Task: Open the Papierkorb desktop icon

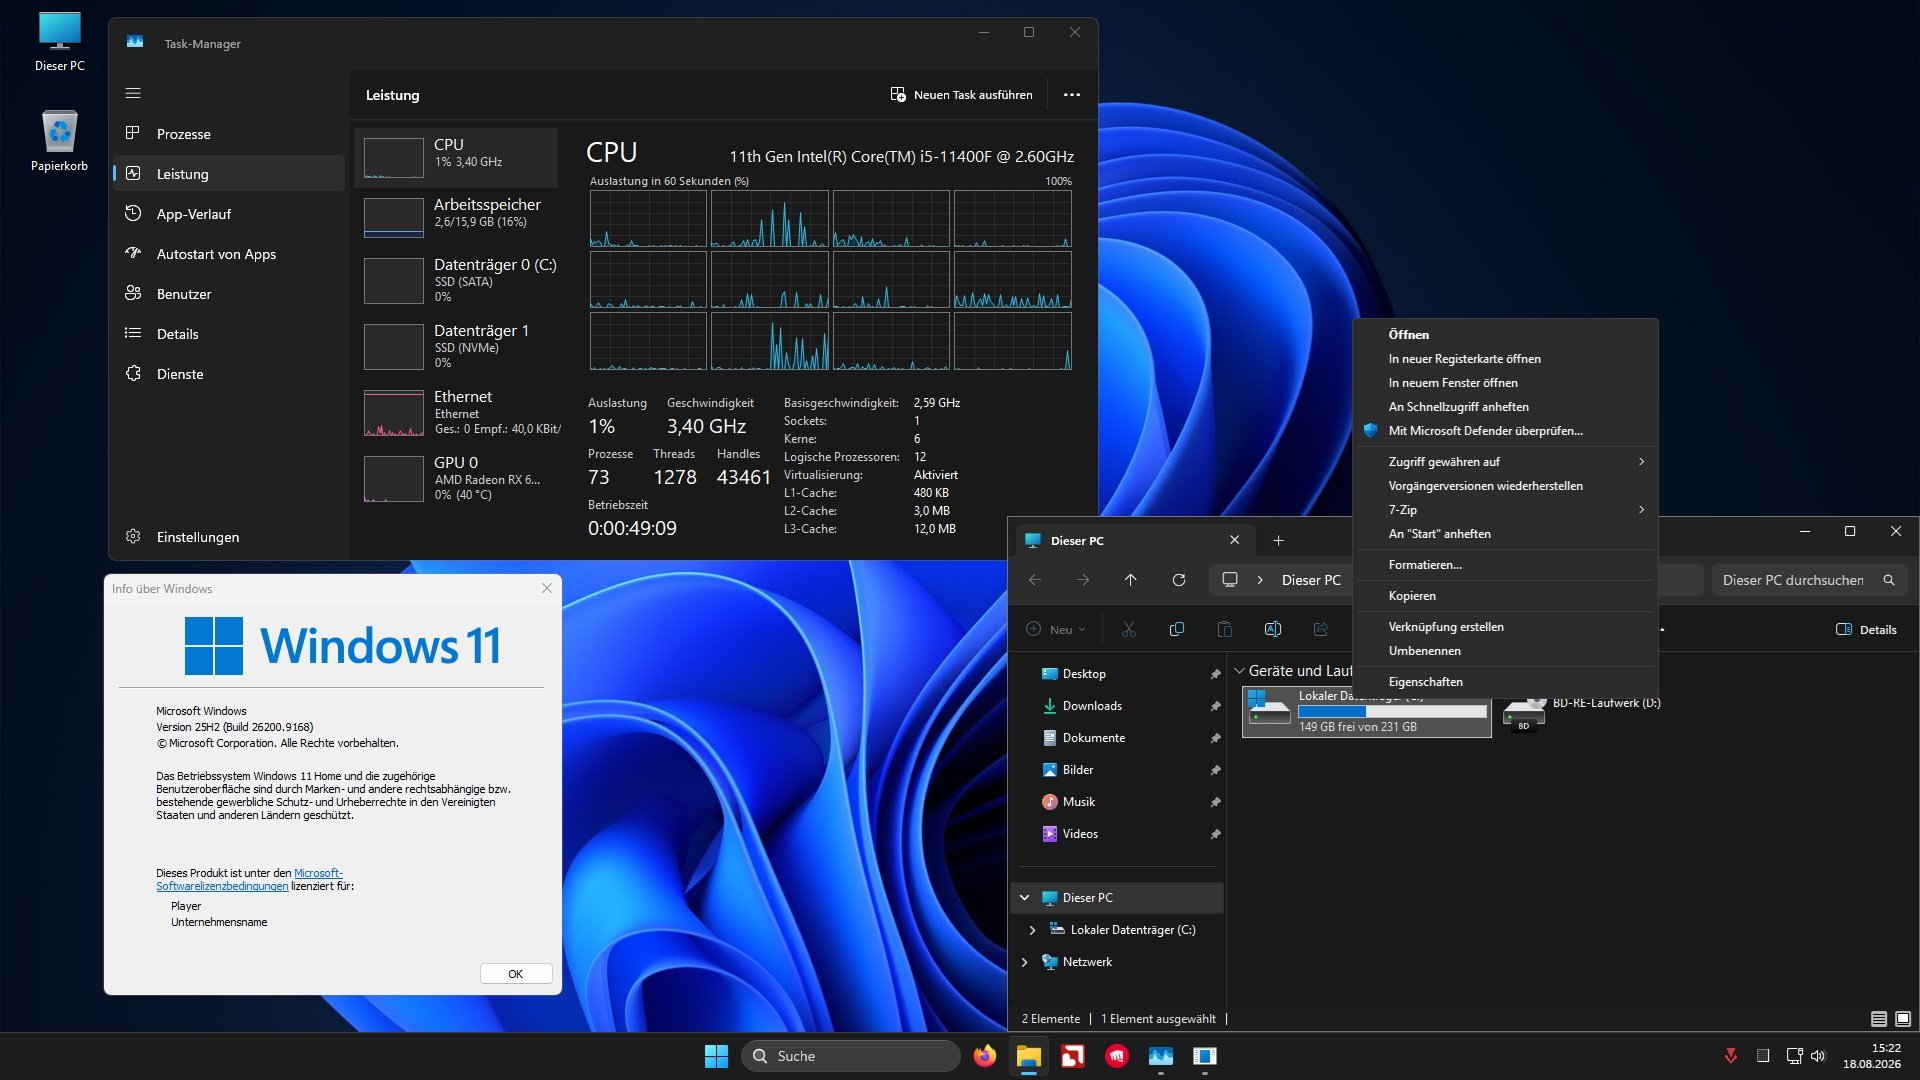Action: point(60,141)
